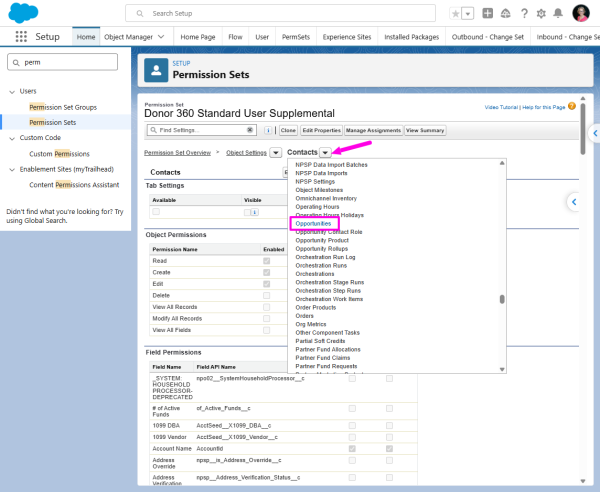This screenshot has height=492, width=600.
Task: Click the Trailhead guidance cloud icon
Action: (505, 13)
